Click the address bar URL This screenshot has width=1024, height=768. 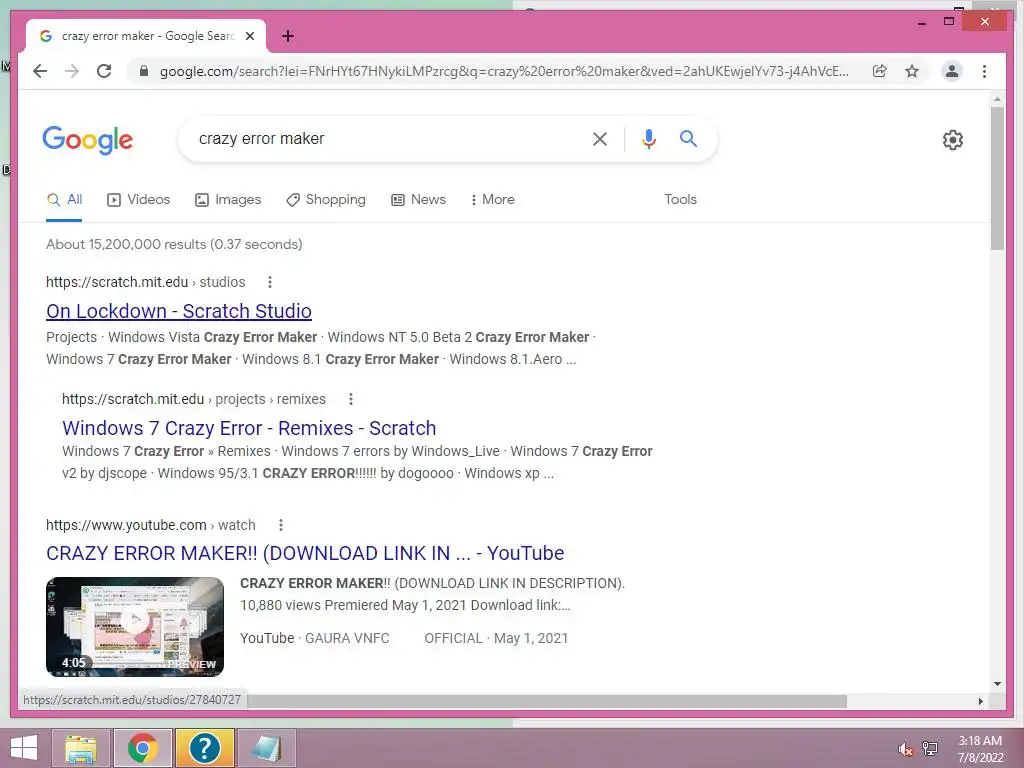point(504,71)
